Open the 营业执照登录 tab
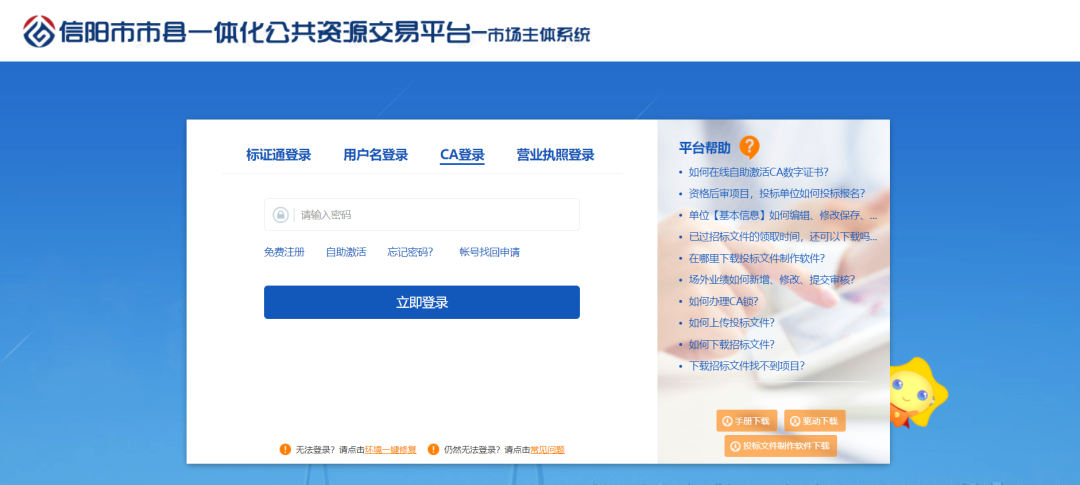The width and height of the screenshot is (1080, 485). pos(555,155)
